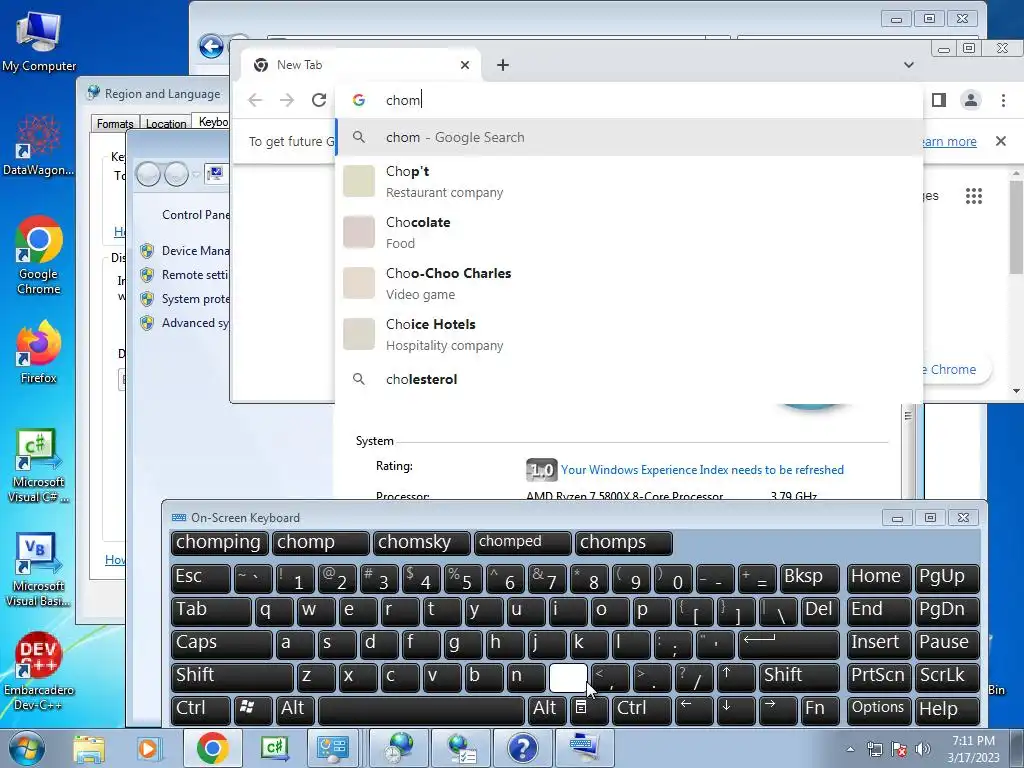This screenshot has height=768, width=1024.
Task: Choose the Chocolate food suggestion
Action: click(x=629, y=232)
